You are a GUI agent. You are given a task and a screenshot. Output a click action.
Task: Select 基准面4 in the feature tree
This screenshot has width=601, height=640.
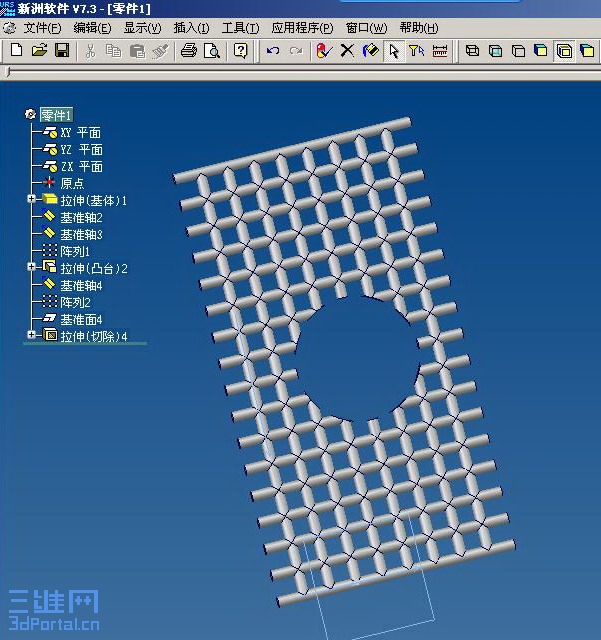pos(81,320)
